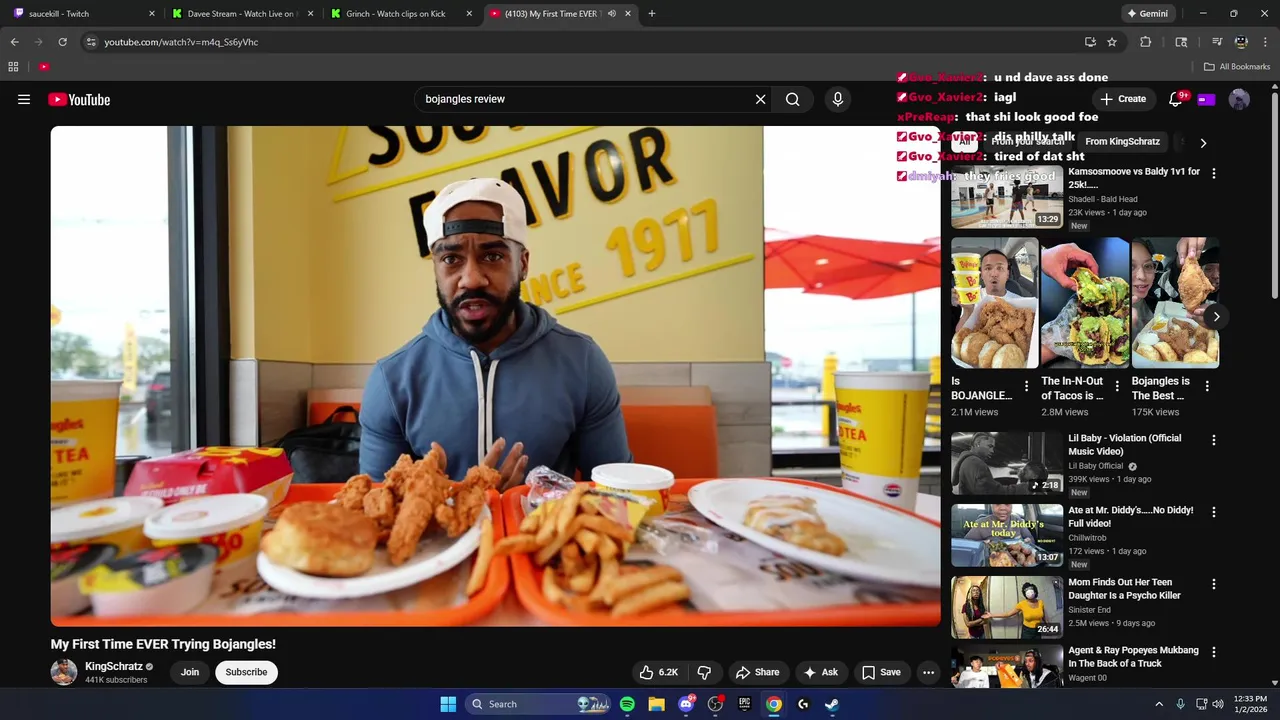Open the YouTube account avatar menu
1280x720 pixels.
pos(1239,99)
